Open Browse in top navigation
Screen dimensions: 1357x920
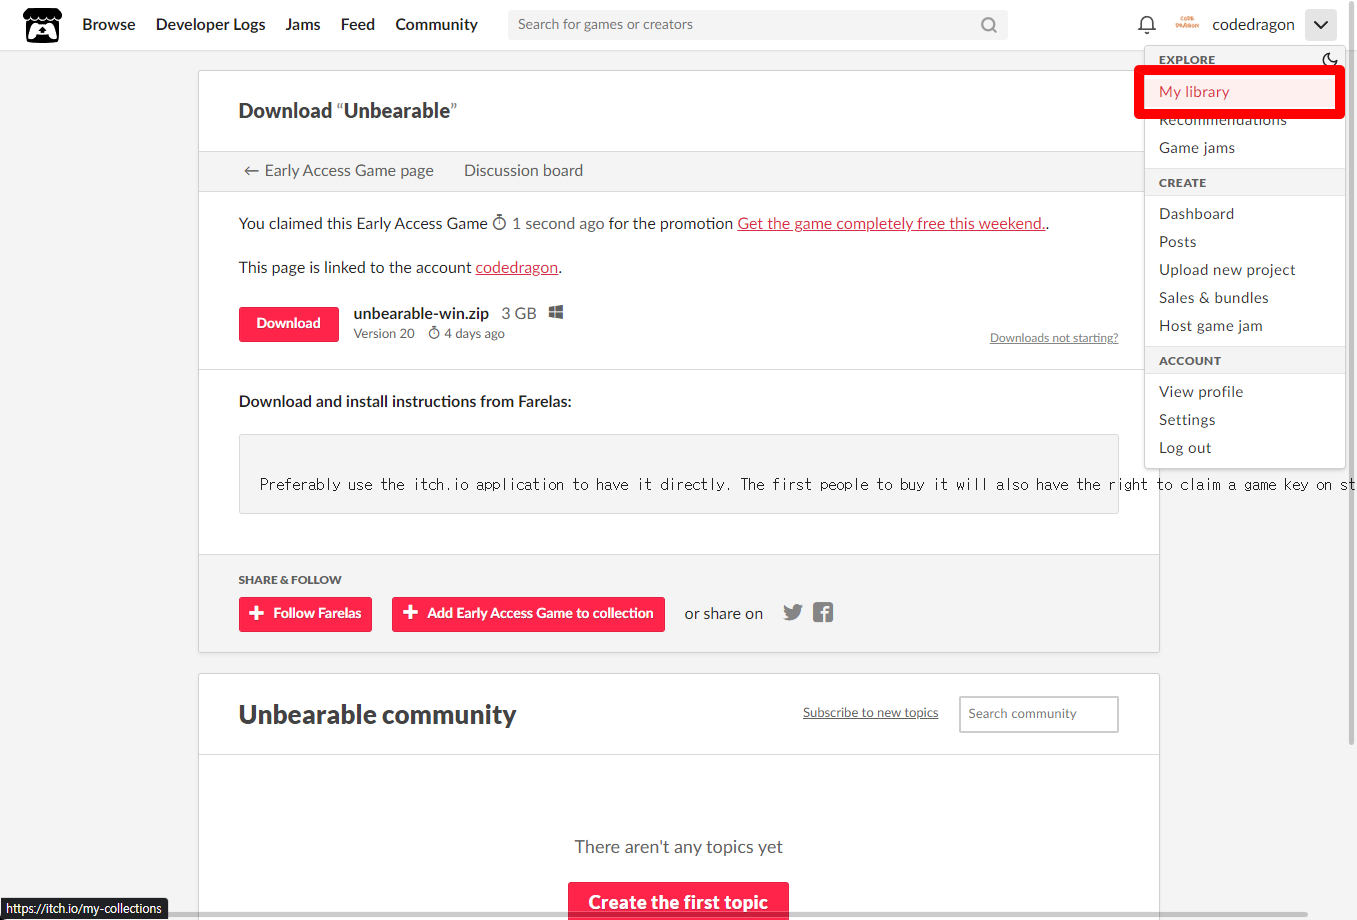(109, 25)
